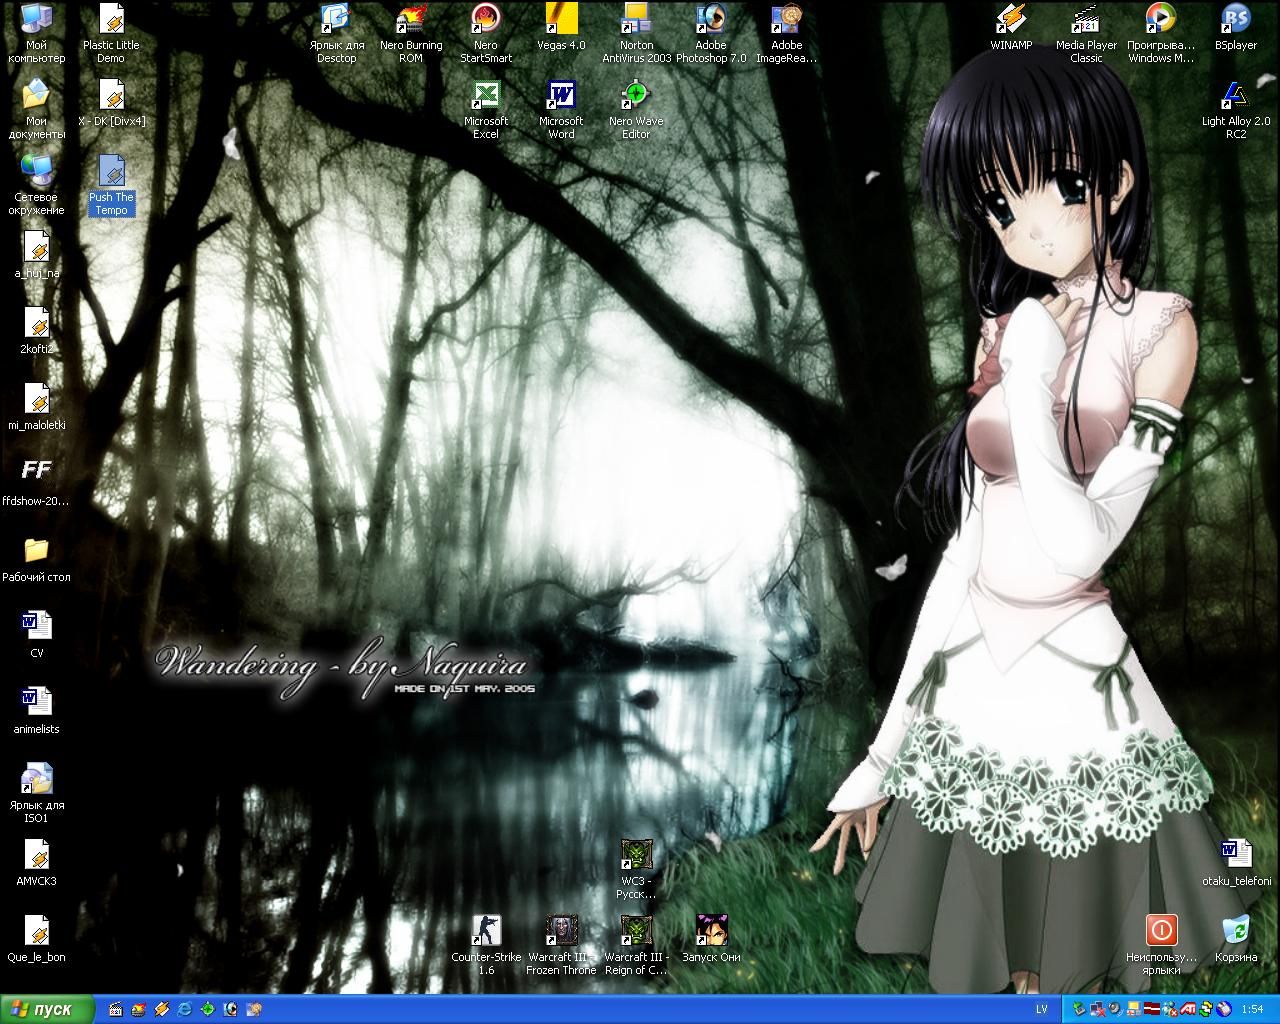Click the пуск Start button
Image resolution: width=1280 pixels, height=1024 pixels.
[x=47, y=1009]
